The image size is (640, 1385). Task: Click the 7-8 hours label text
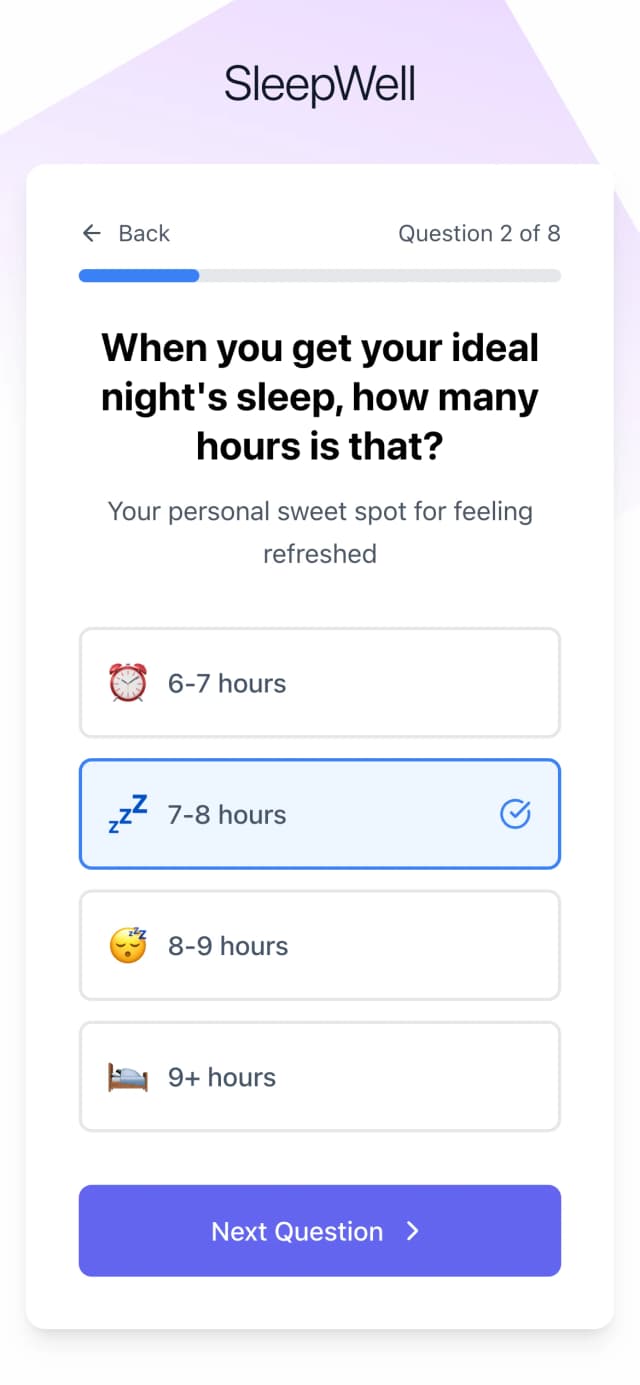227,815
